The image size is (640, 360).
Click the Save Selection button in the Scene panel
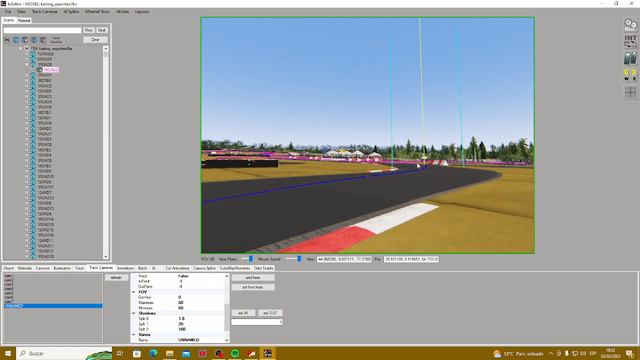click(56, 40)
